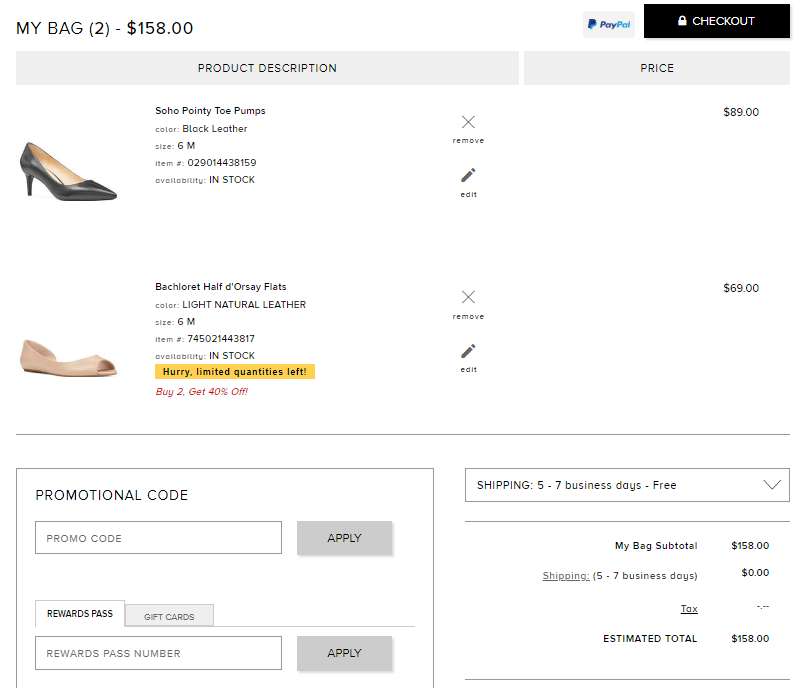Click the Rewards Pass Number field
The width and height of the screenshot is (802, 688).
click(158, 653)
